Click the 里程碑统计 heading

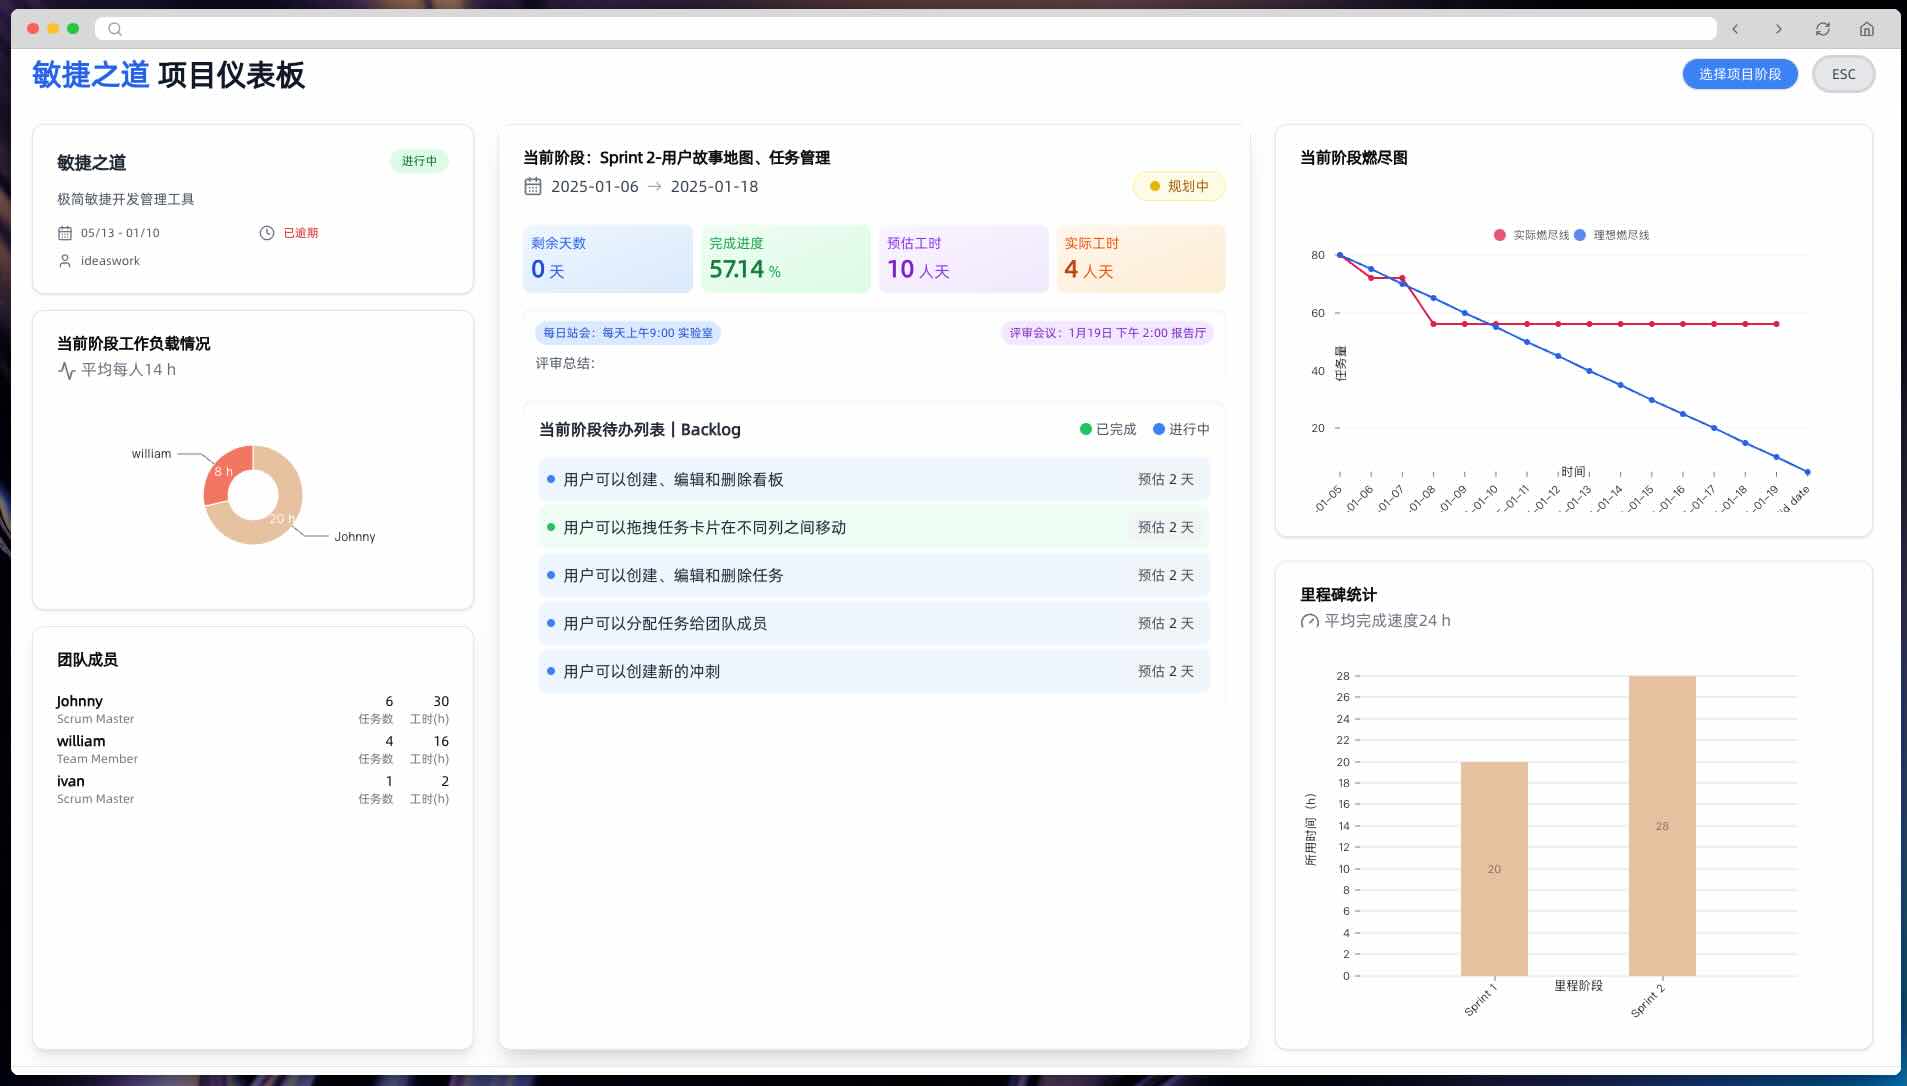(1338, 595)
